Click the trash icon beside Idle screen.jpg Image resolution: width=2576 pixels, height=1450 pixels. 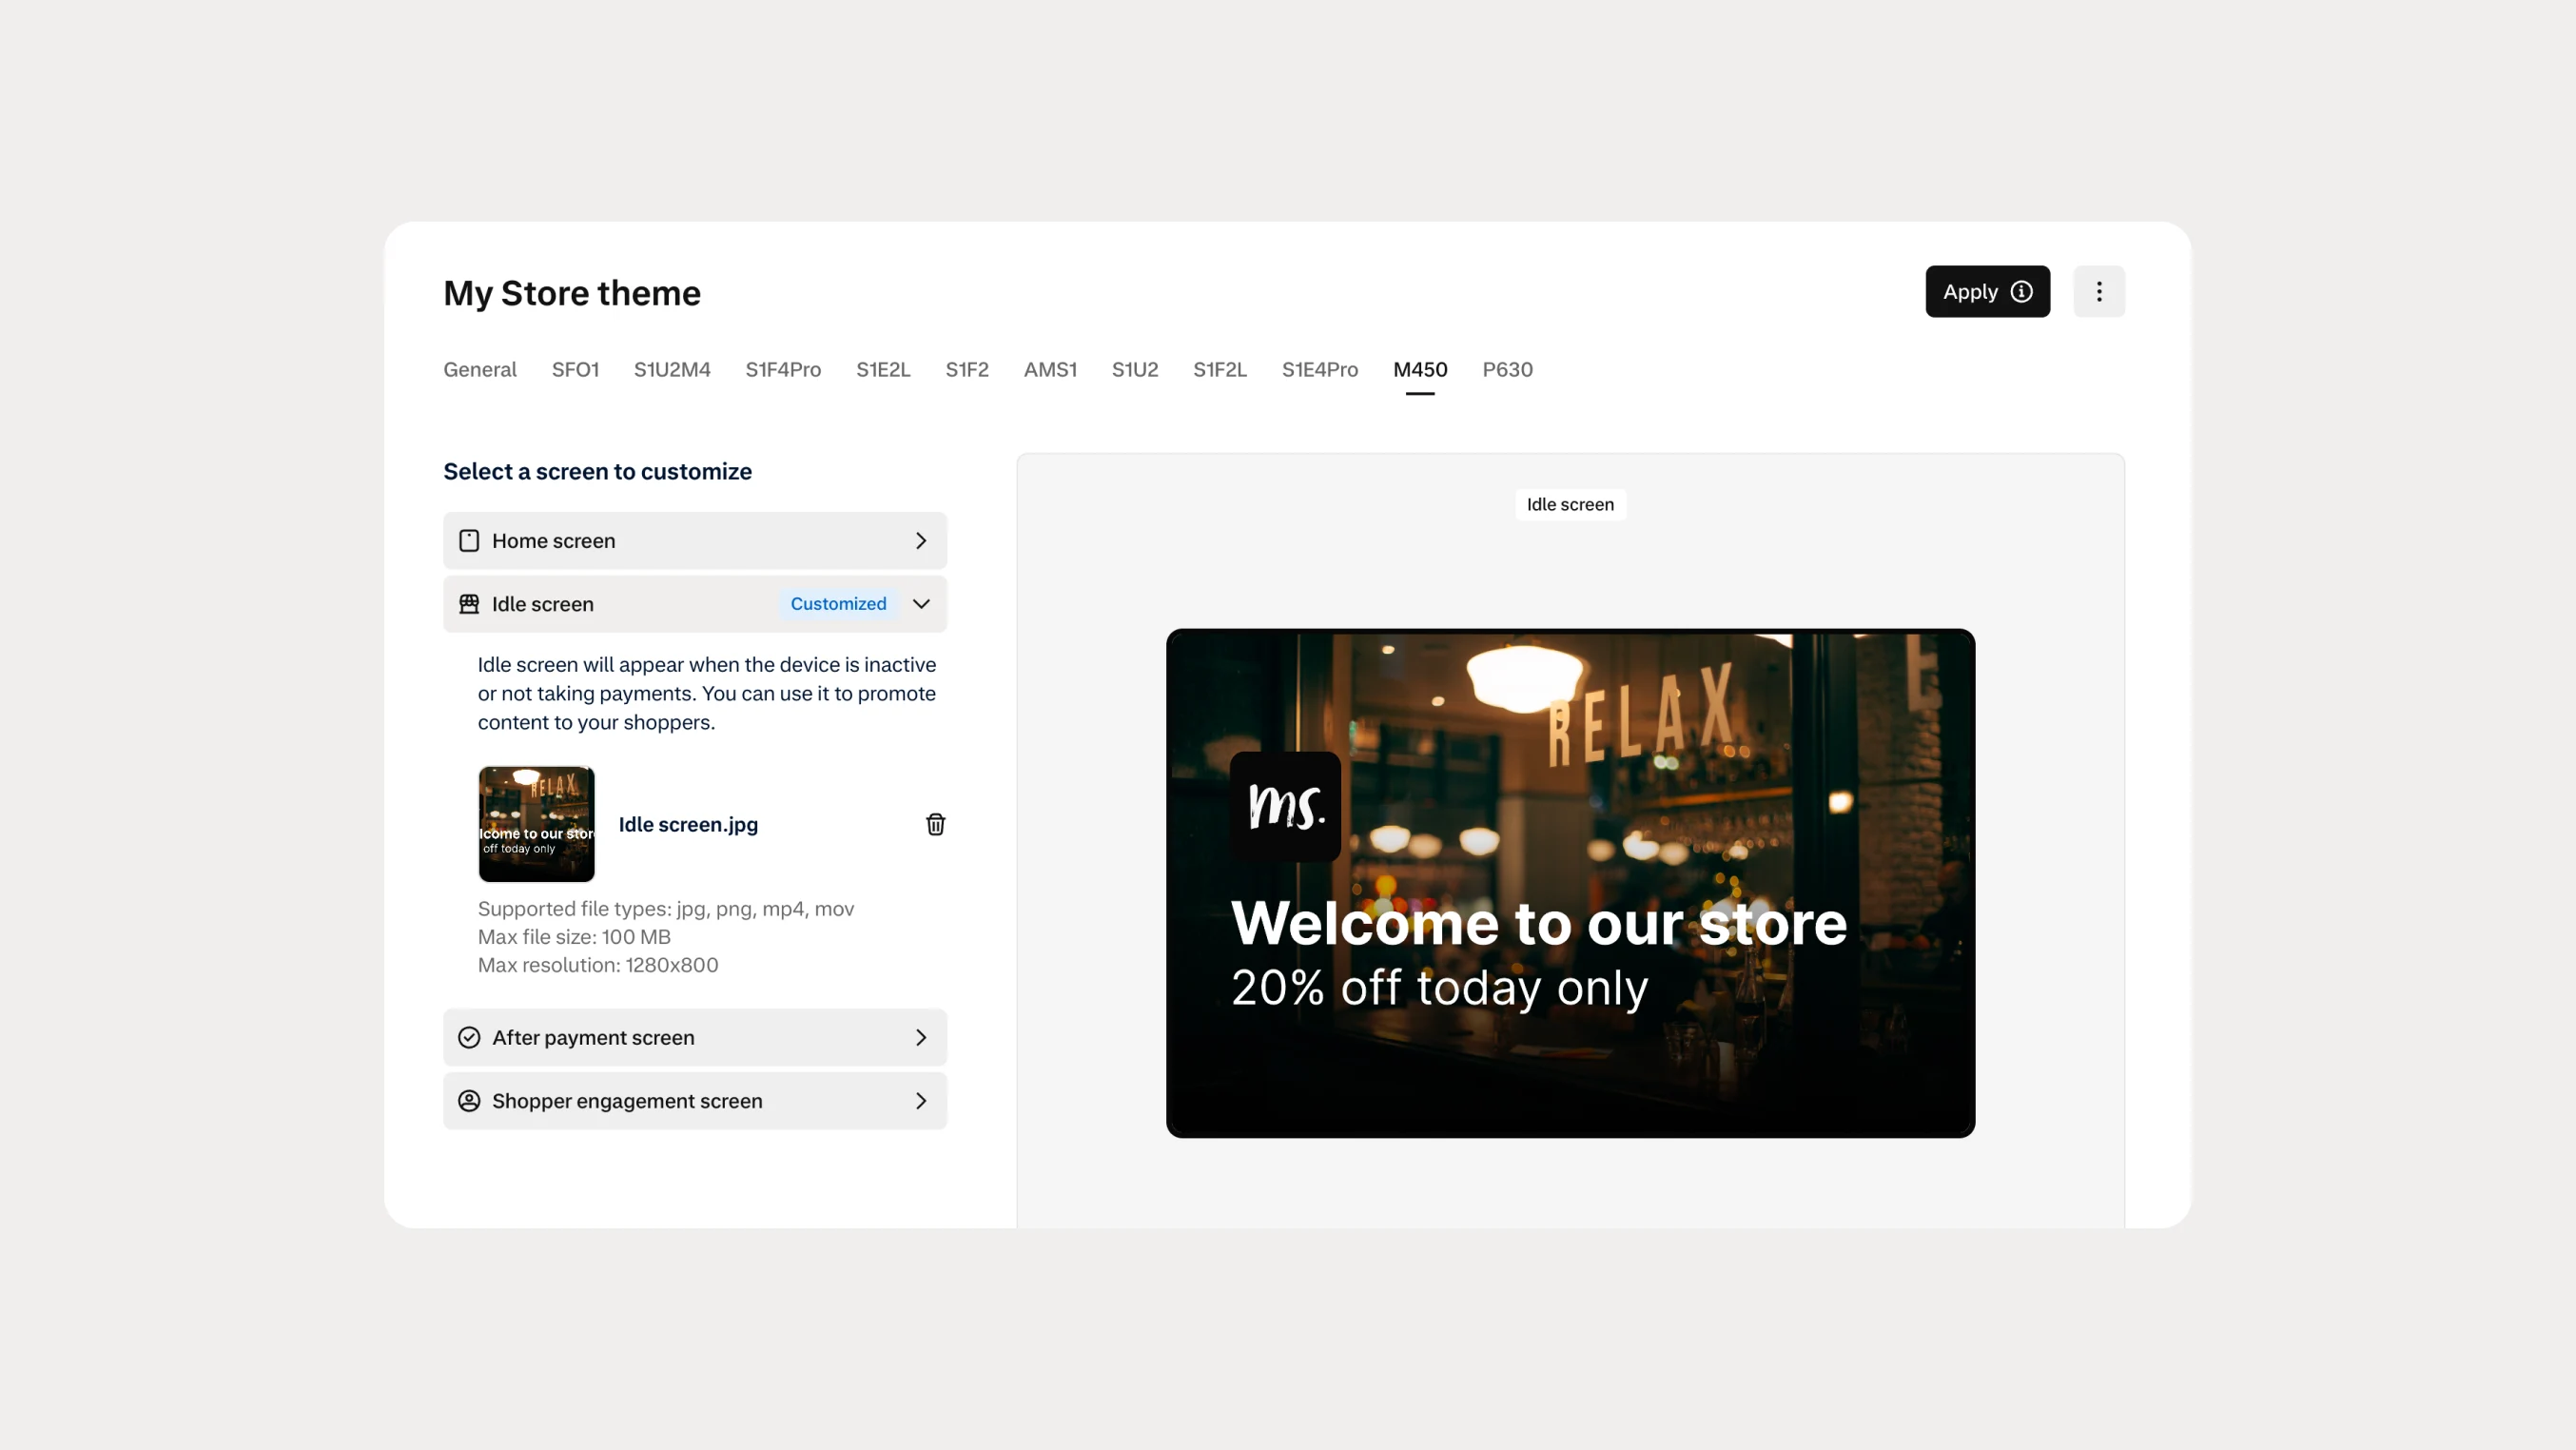pos(935,824)
